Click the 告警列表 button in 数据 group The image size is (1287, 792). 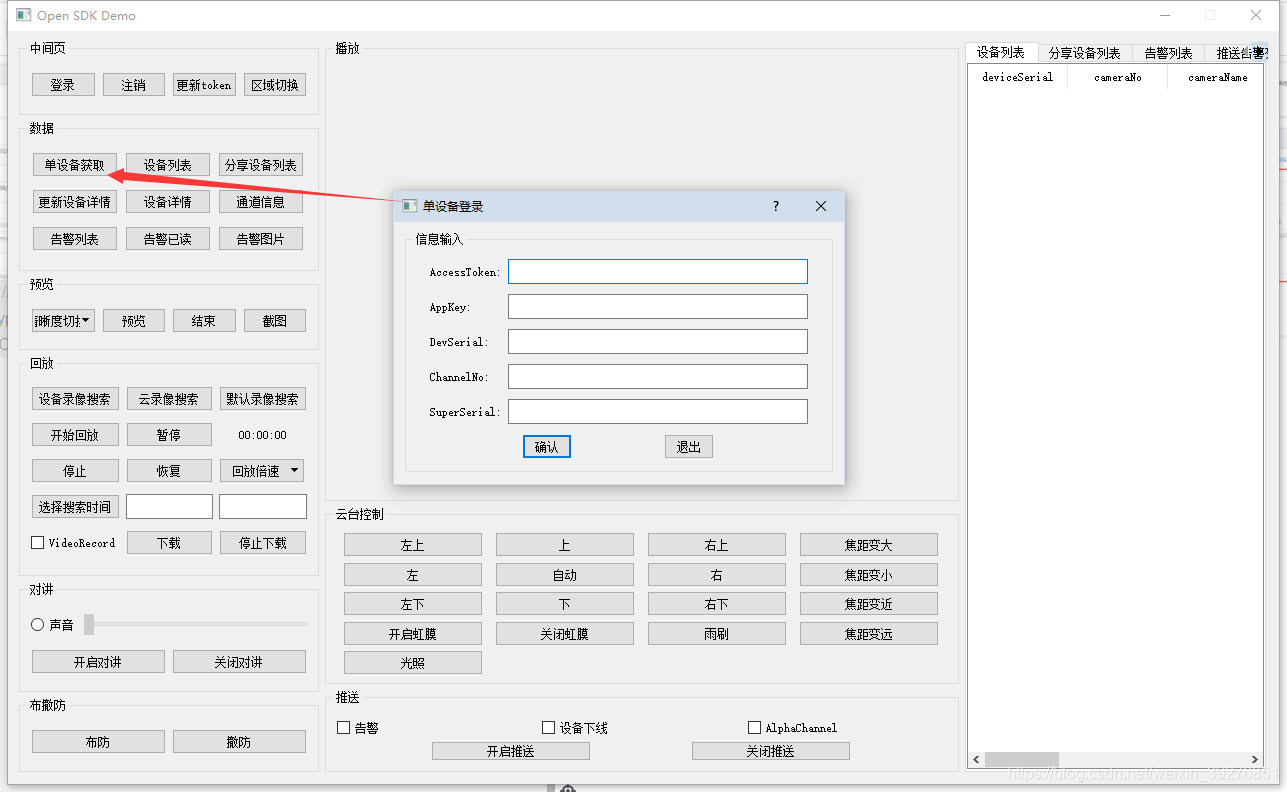pyautogui.click(x=75, y=239)
